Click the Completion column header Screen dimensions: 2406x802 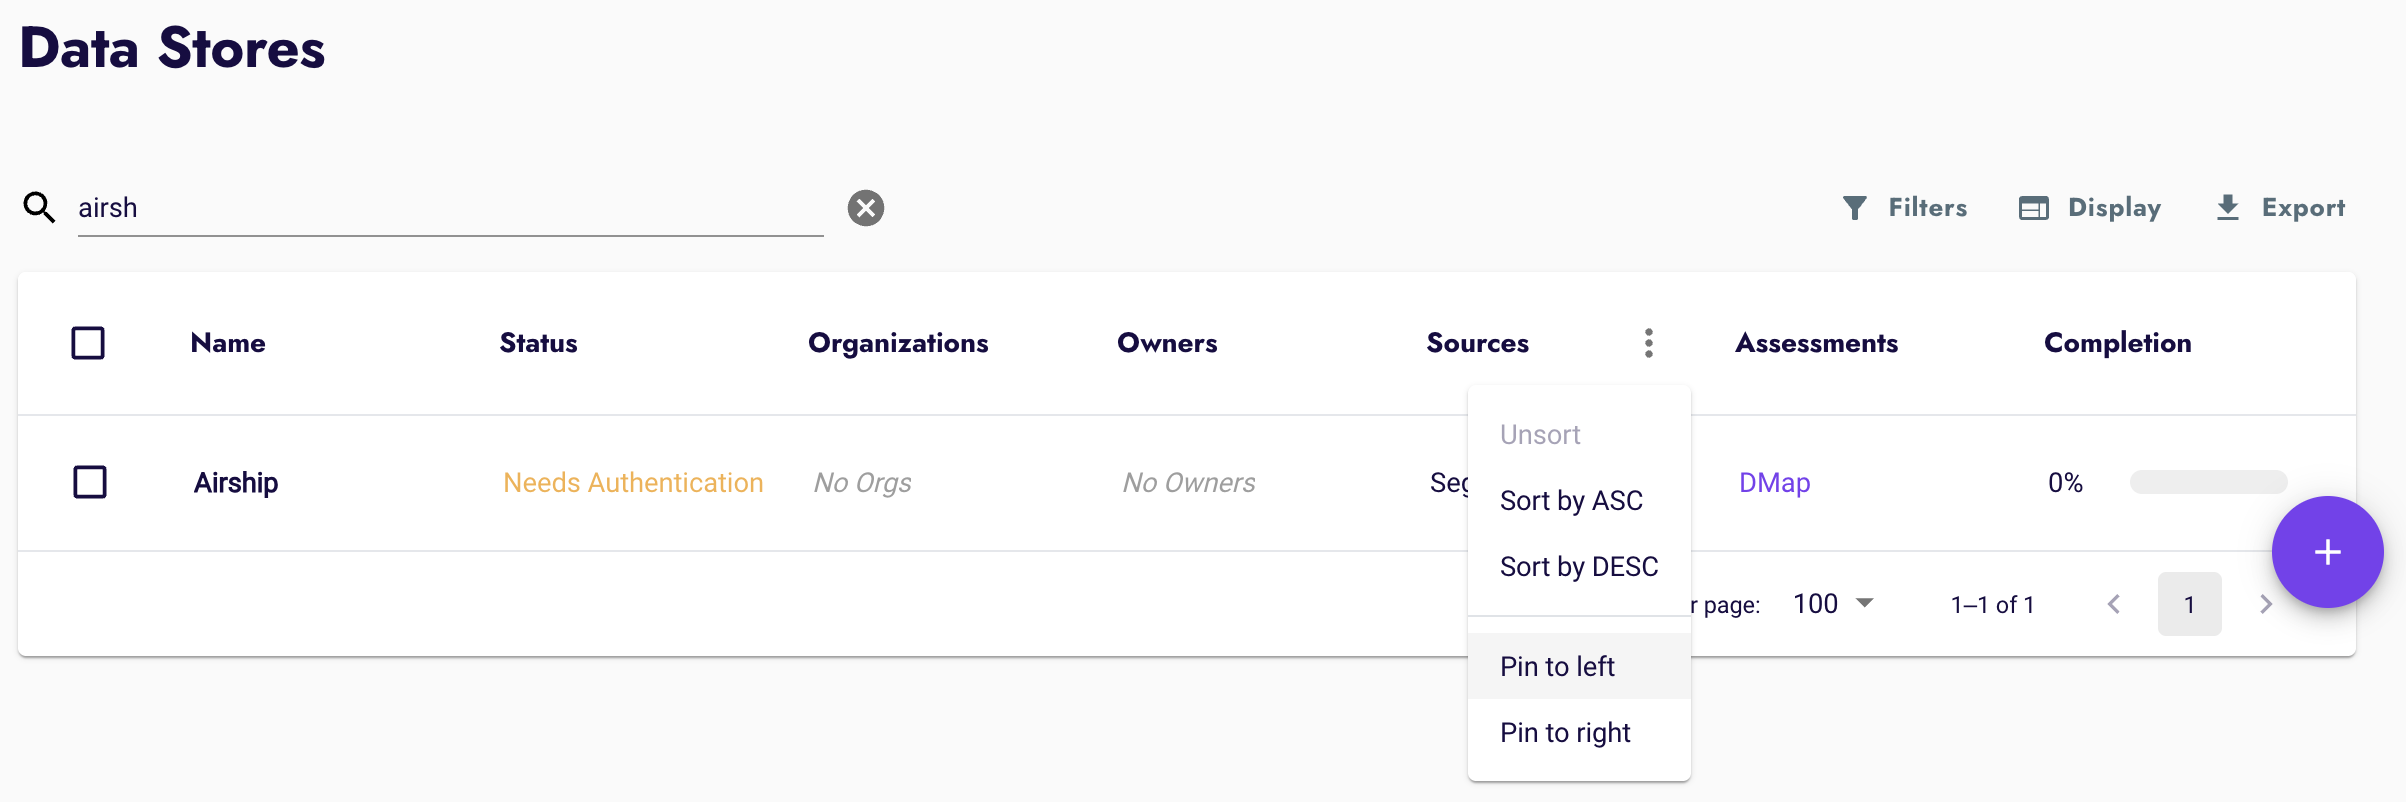tap(2117, 343)
